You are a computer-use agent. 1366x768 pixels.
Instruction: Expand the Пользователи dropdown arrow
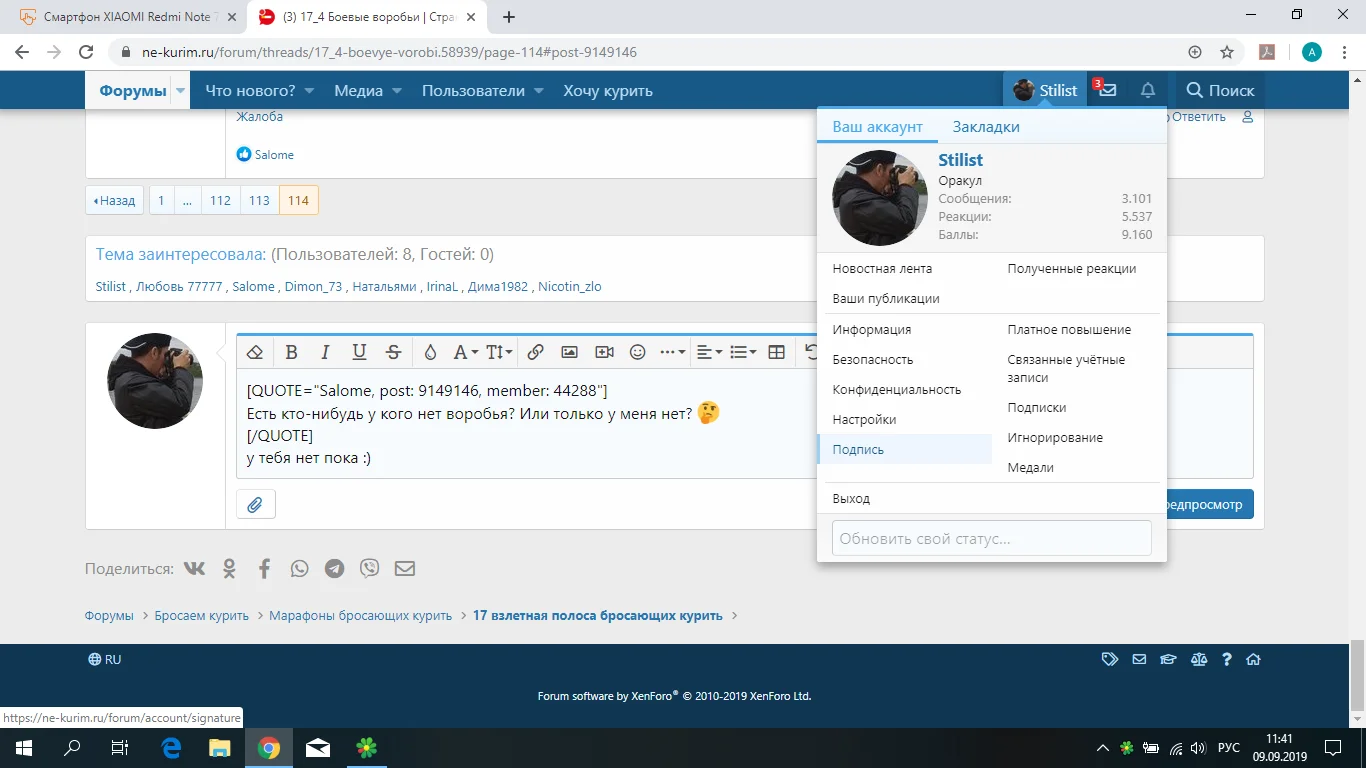(538, 90)
